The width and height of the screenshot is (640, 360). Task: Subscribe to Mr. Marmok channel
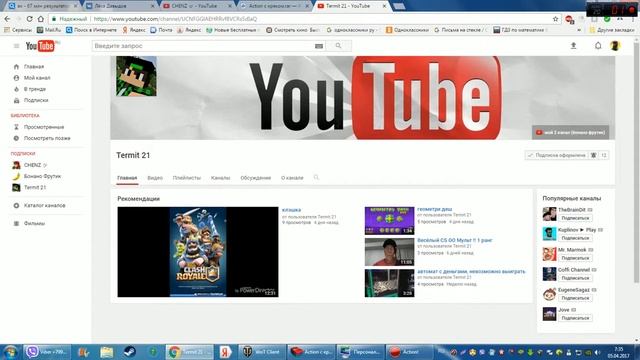pyautogui.click(x=575, y=258)
